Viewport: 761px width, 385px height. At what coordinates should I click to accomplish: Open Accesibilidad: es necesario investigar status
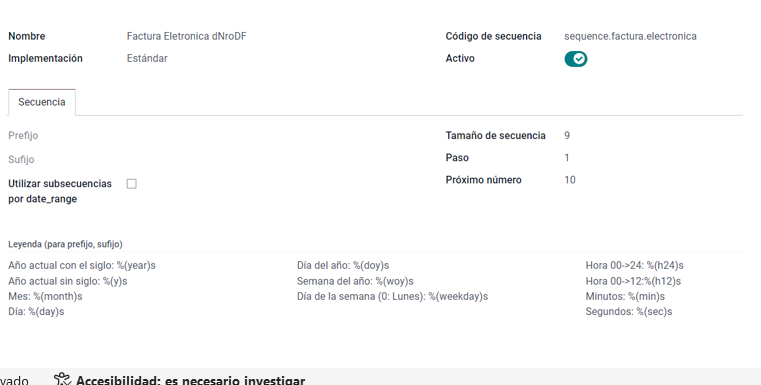tap(190, 381)
